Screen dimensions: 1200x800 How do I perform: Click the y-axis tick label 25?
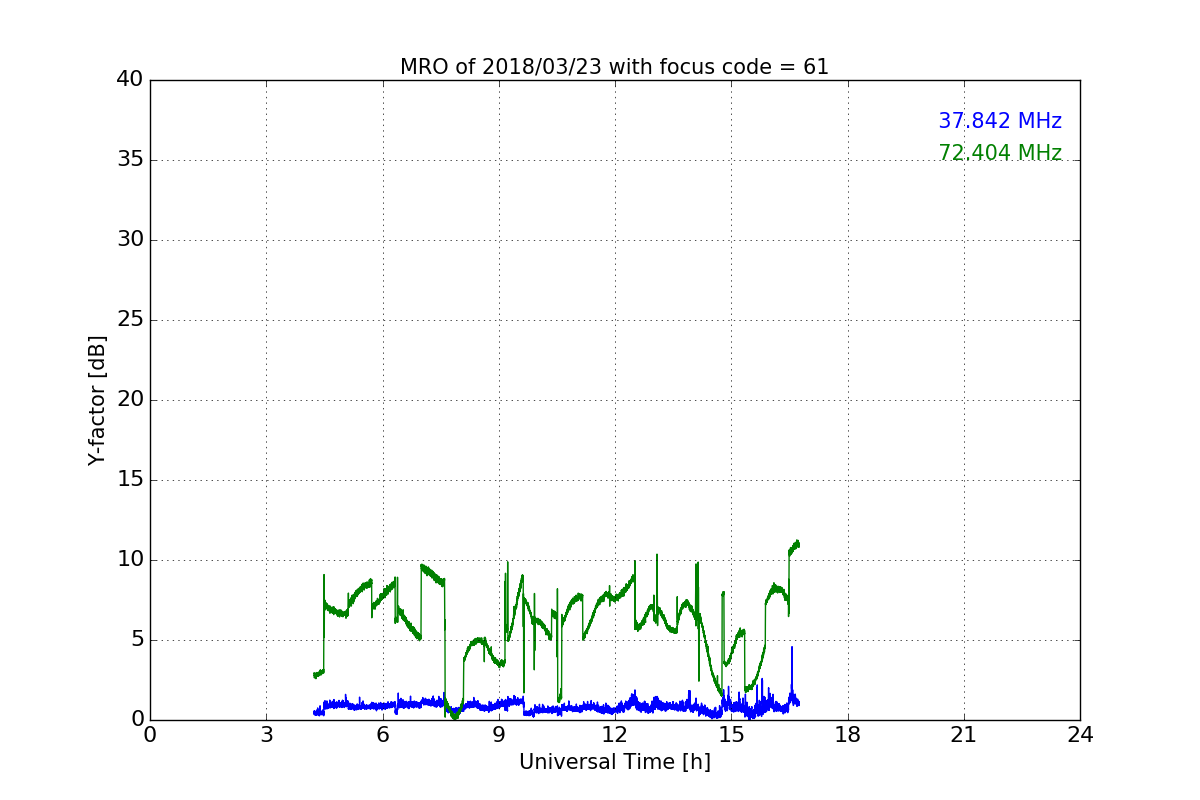pos(130,320)
